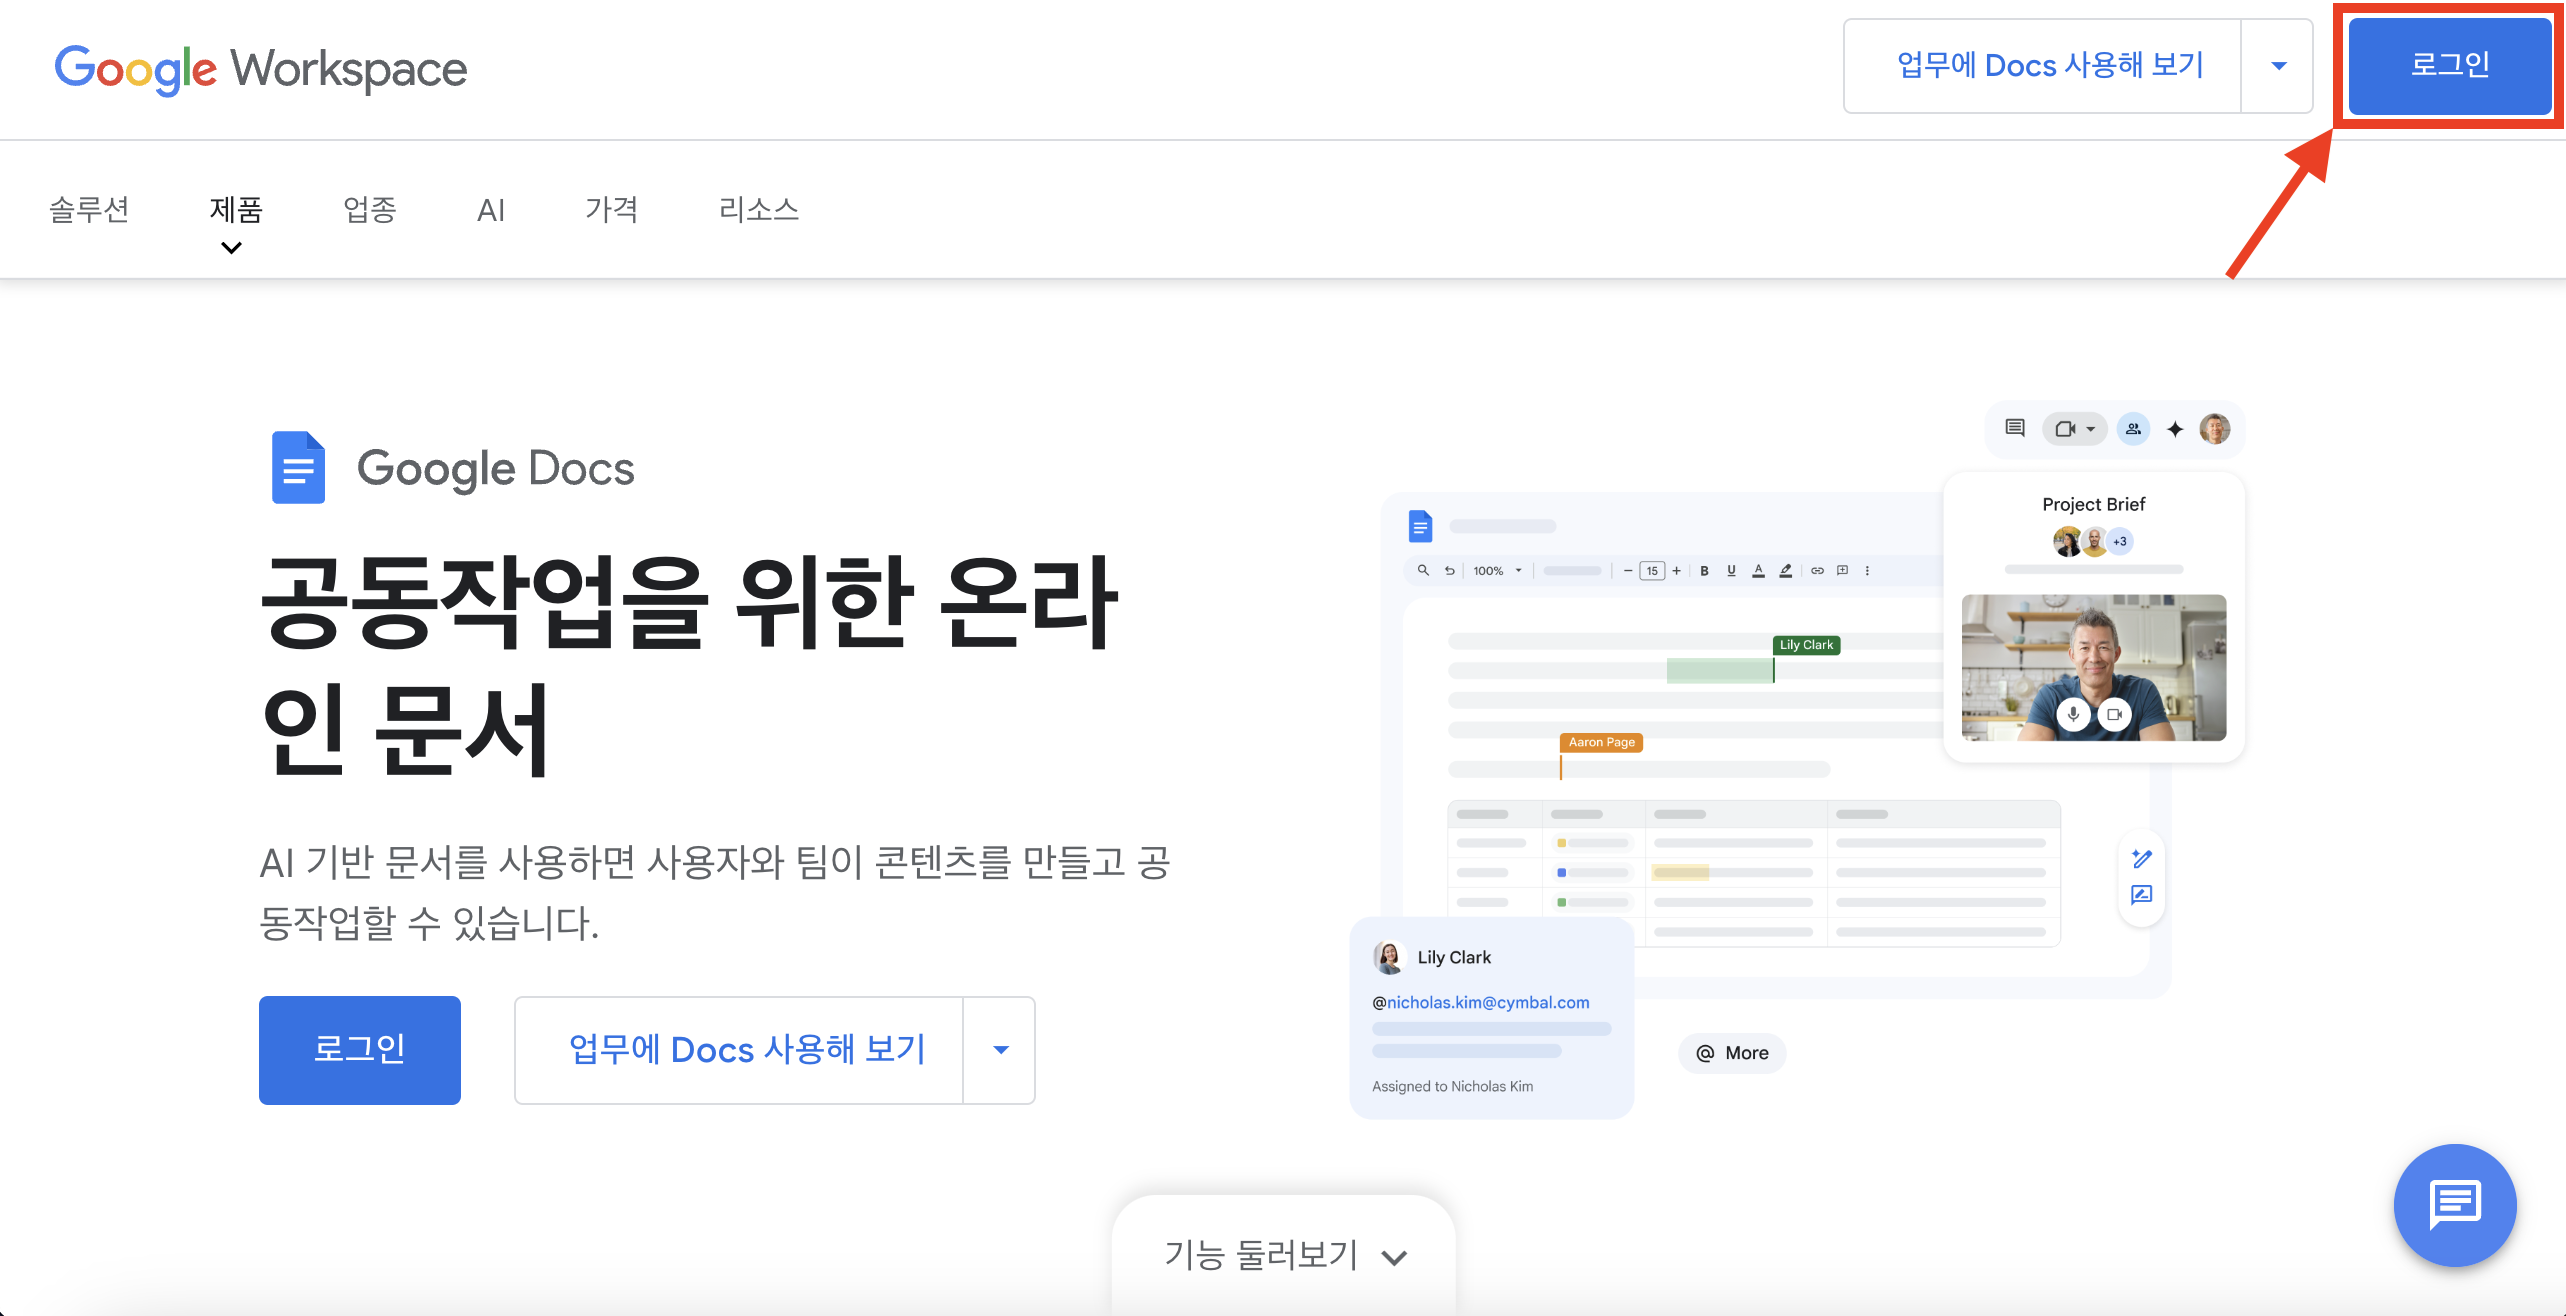
Task: Click the undo arrow in illustrated toolbar
Action: 1449,570
